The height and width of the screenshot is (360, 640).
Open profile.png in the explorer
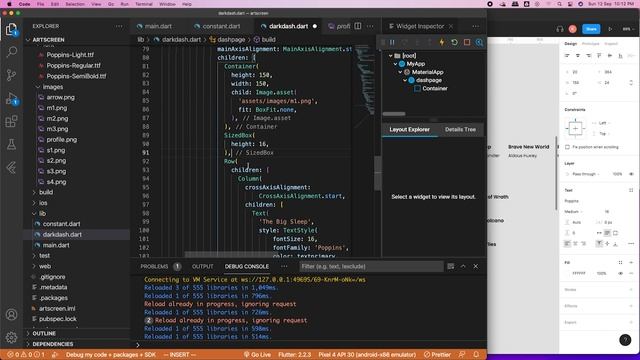(61, 140)
